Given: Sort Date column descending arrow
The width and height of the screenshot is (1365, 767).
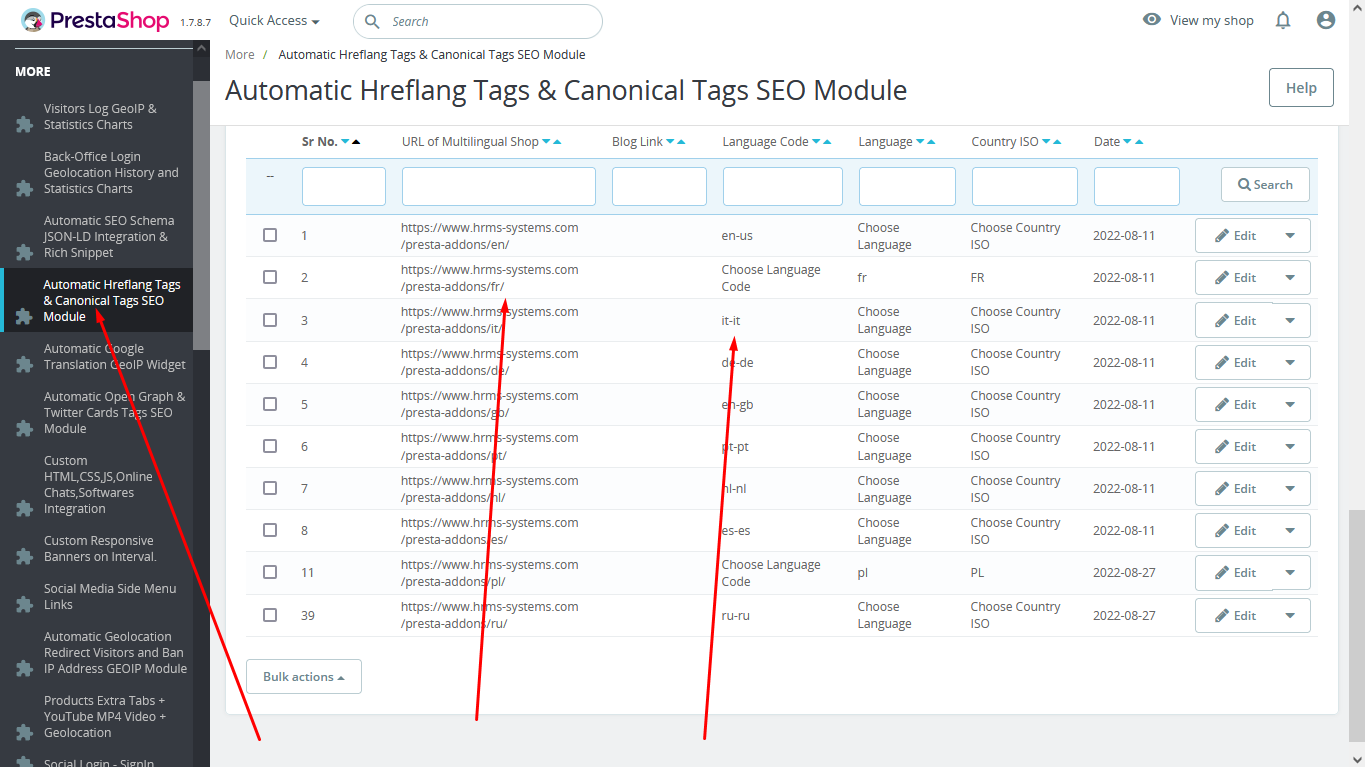Looking at the screenshot, I should [1128, 142].
